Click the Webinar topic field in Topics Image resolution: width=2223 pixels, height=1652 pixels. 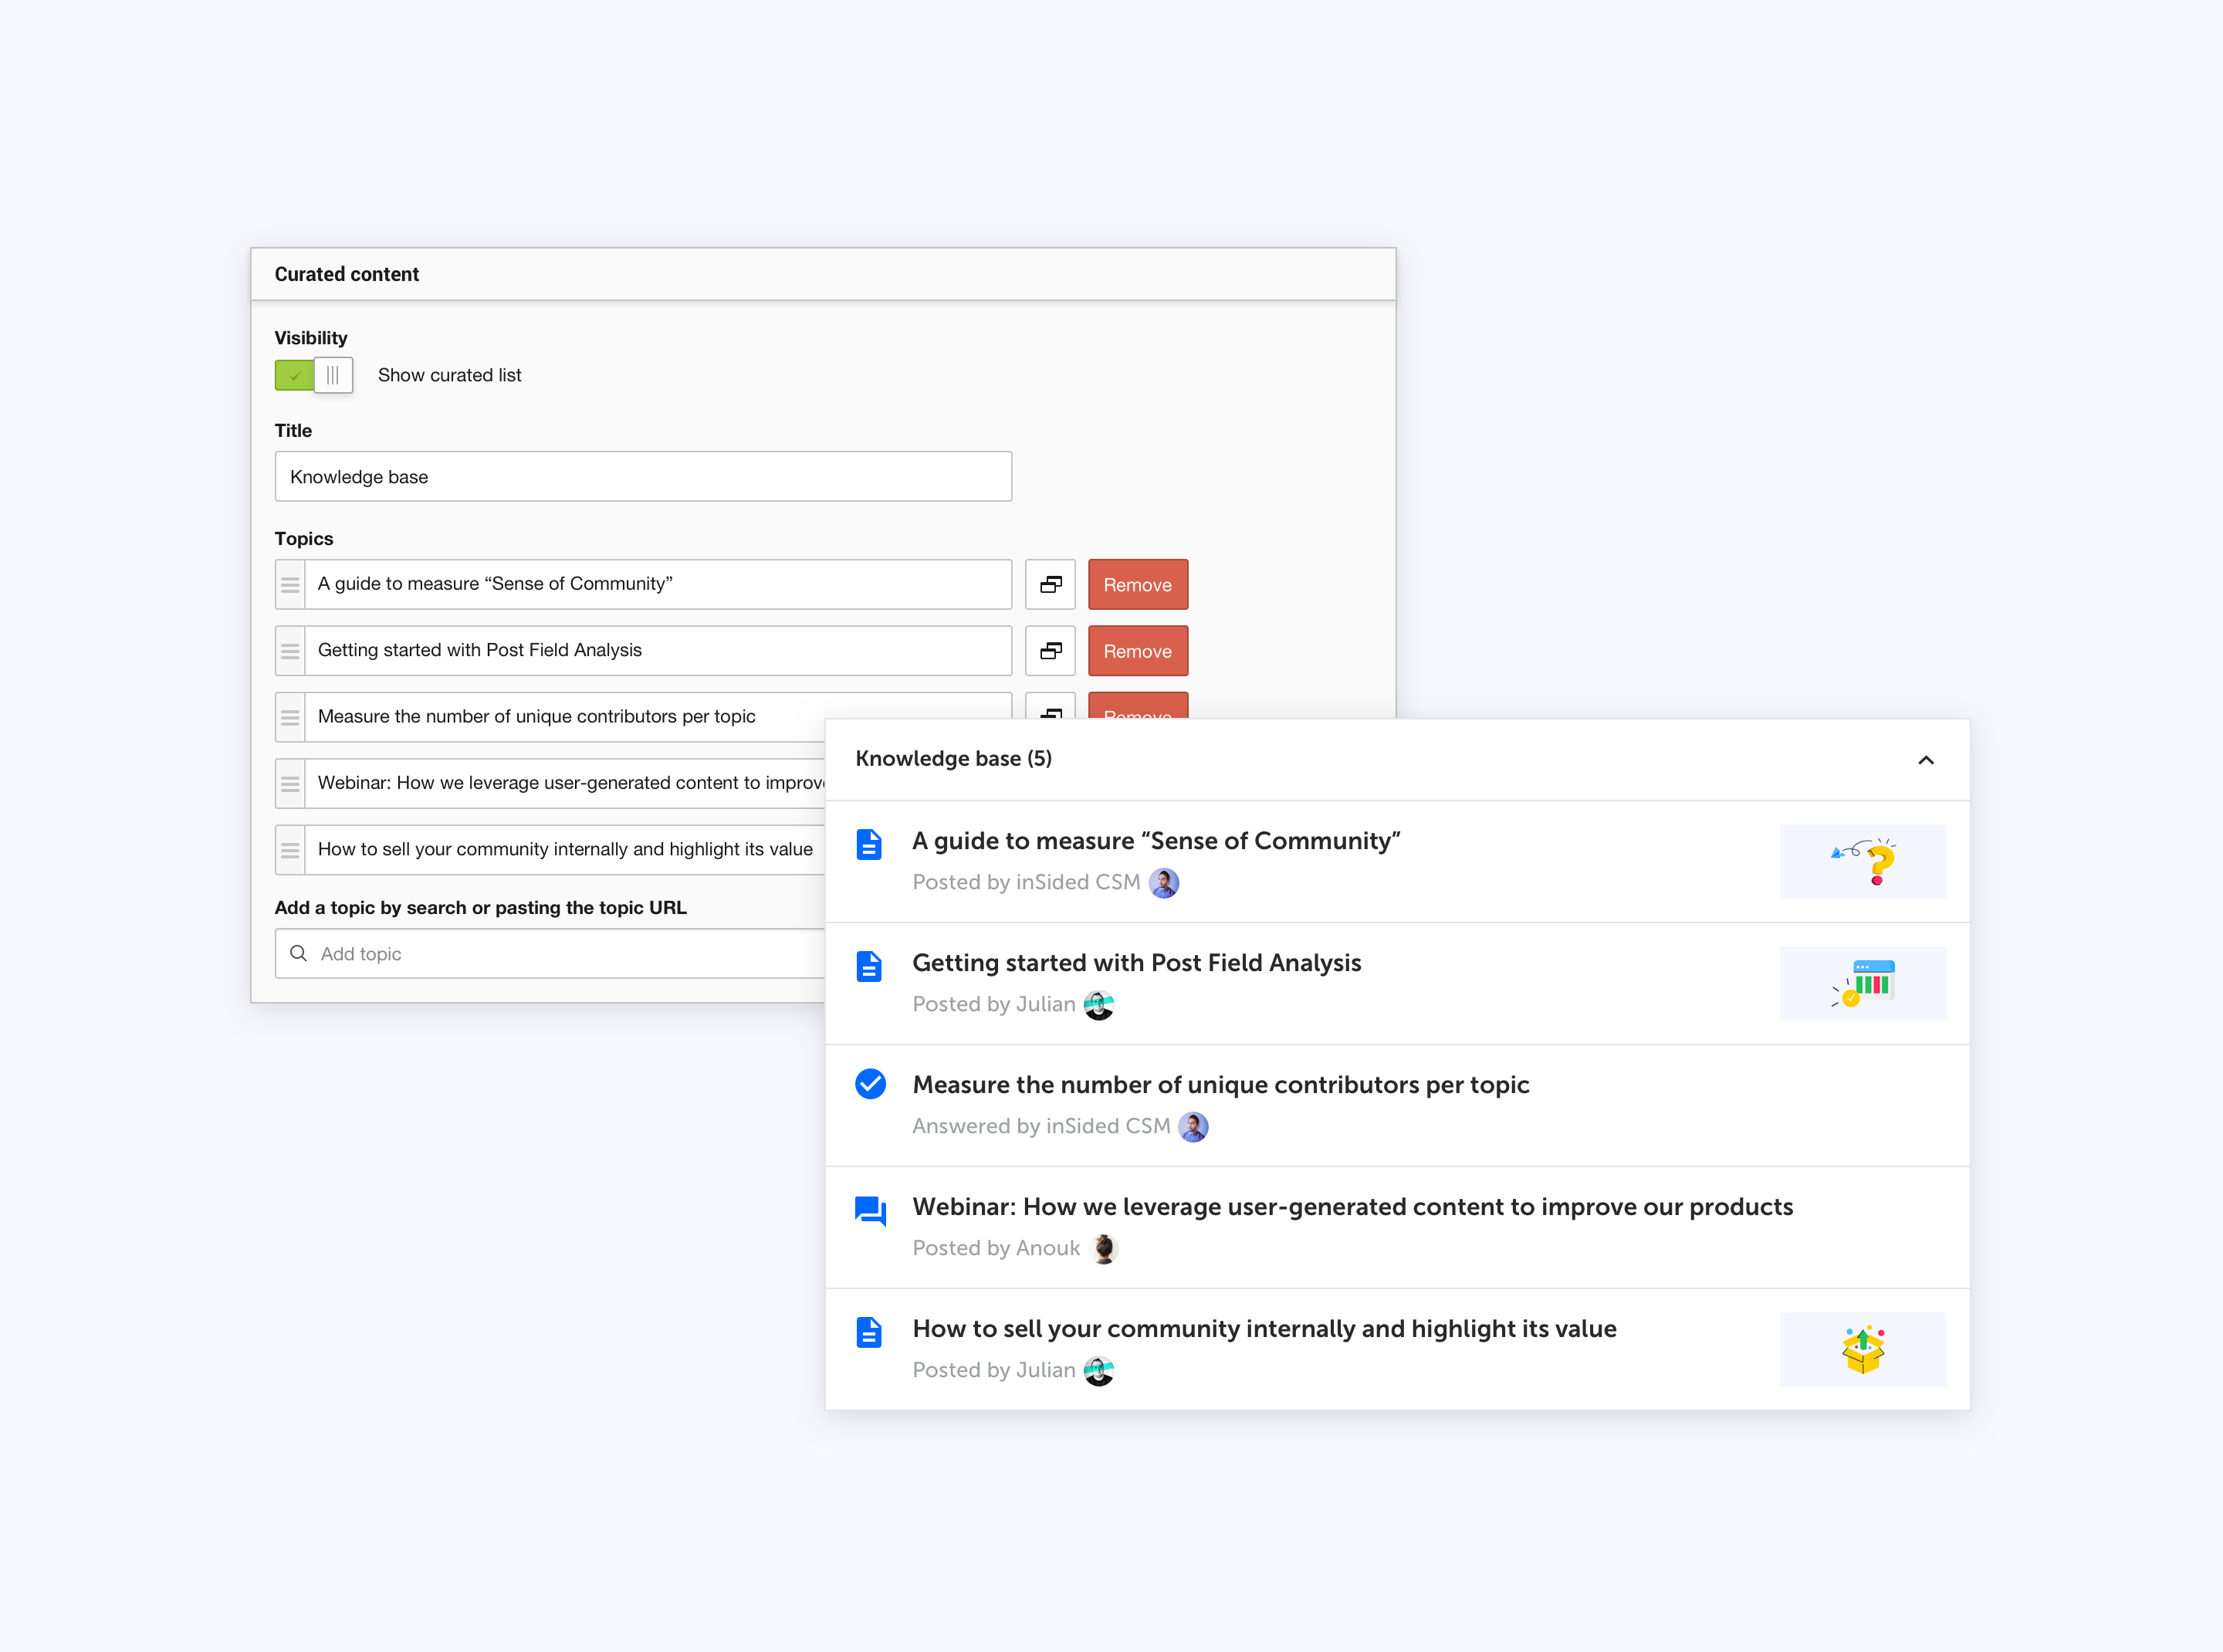point(565,784)
